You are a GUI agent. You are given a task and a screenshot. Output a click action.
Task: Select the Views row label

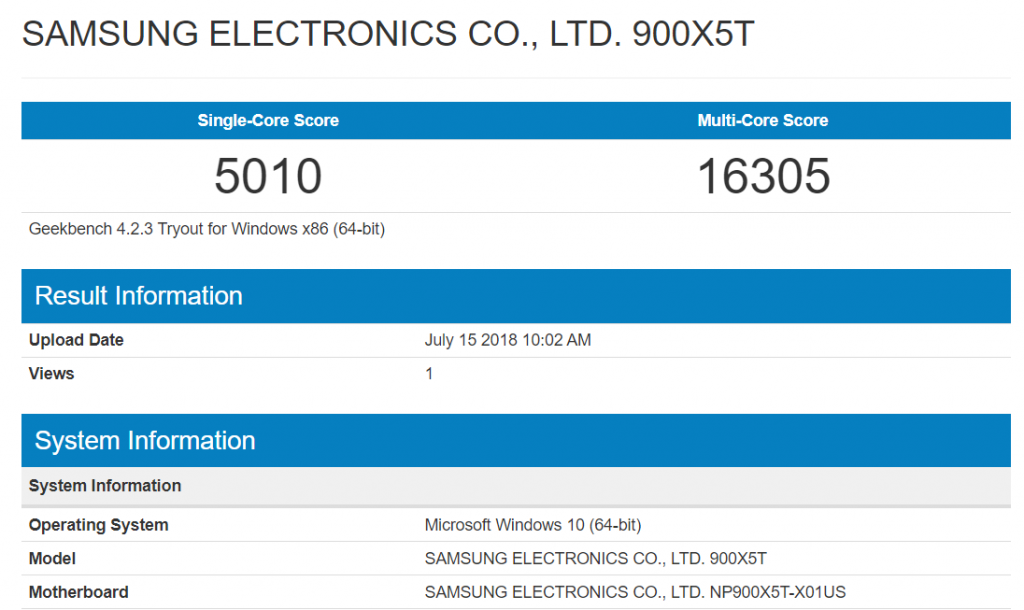coord(52,374)
